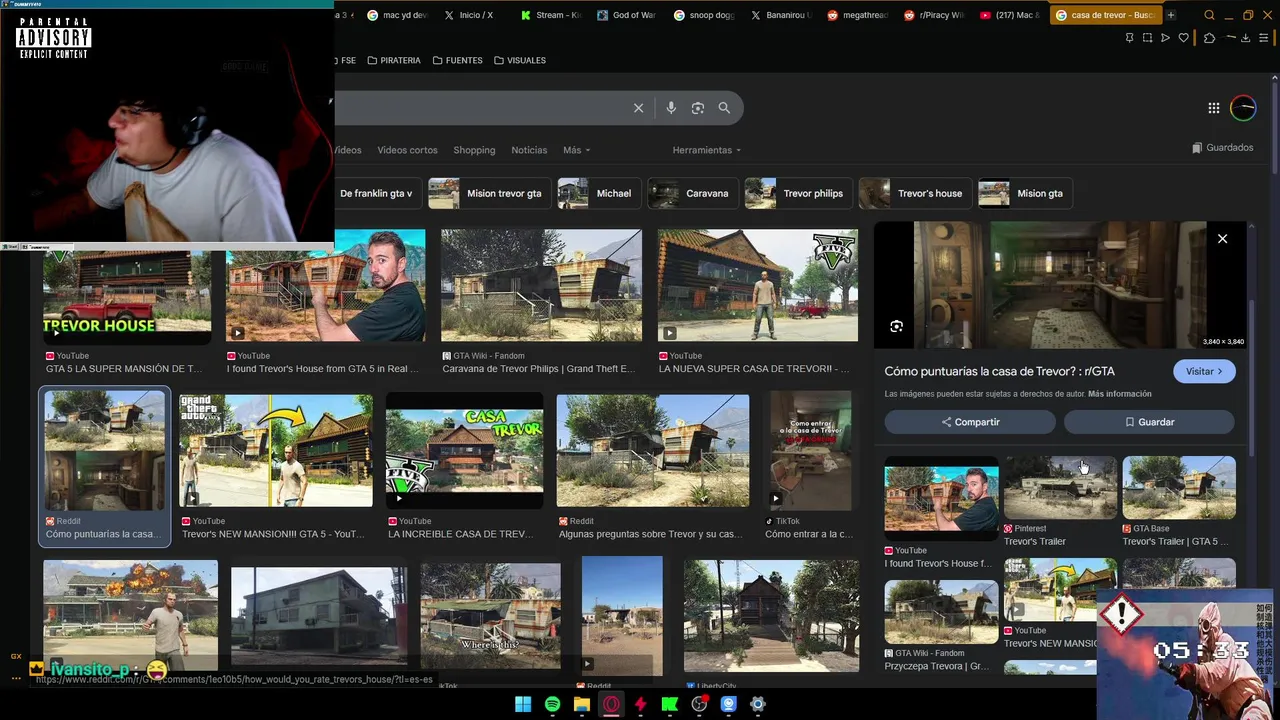
Task: Switch to the Noticias search tab
Action: click(529, 150)
